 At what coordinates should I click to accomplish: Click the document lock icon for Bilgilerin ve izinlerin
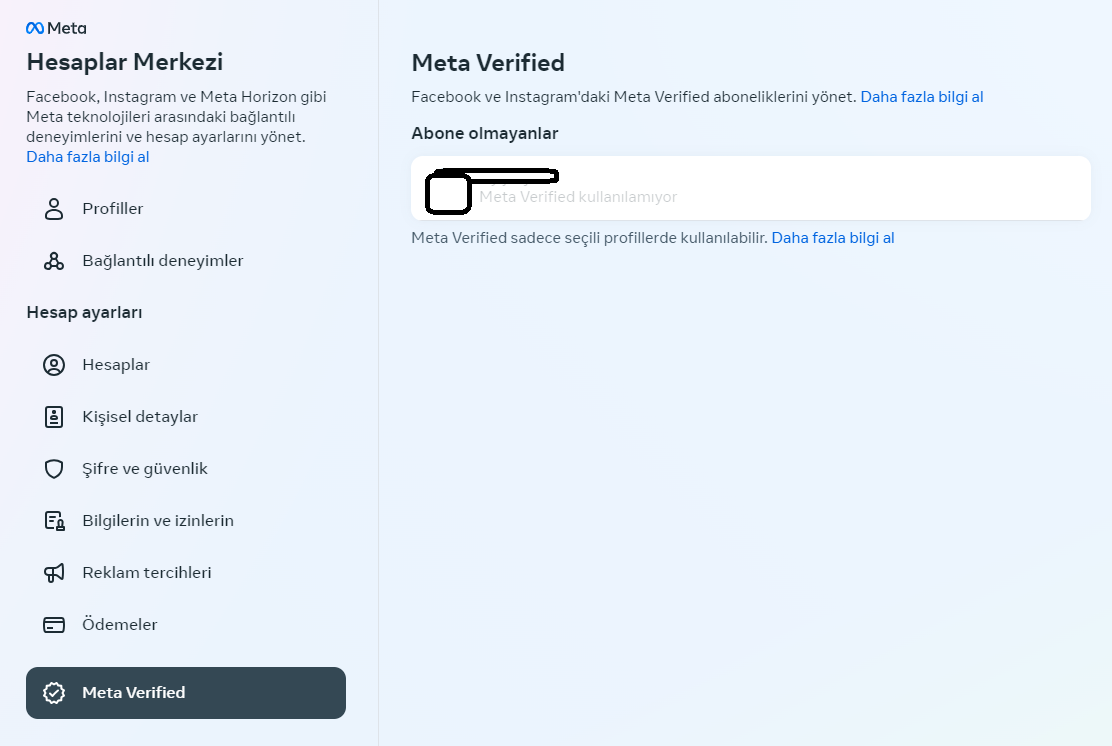[54, 521]
